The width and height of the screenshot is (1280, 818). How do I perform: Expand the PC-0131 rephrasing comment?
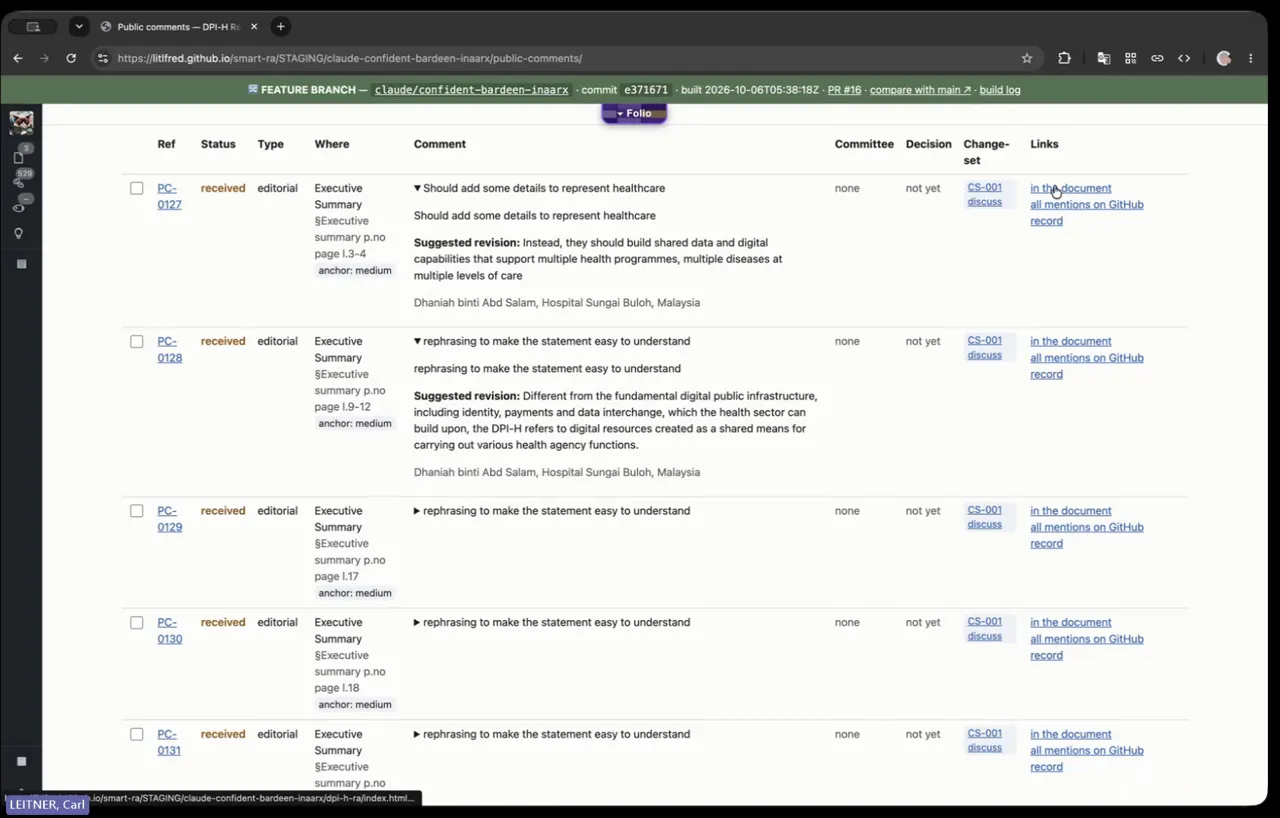tap(417, 734)
